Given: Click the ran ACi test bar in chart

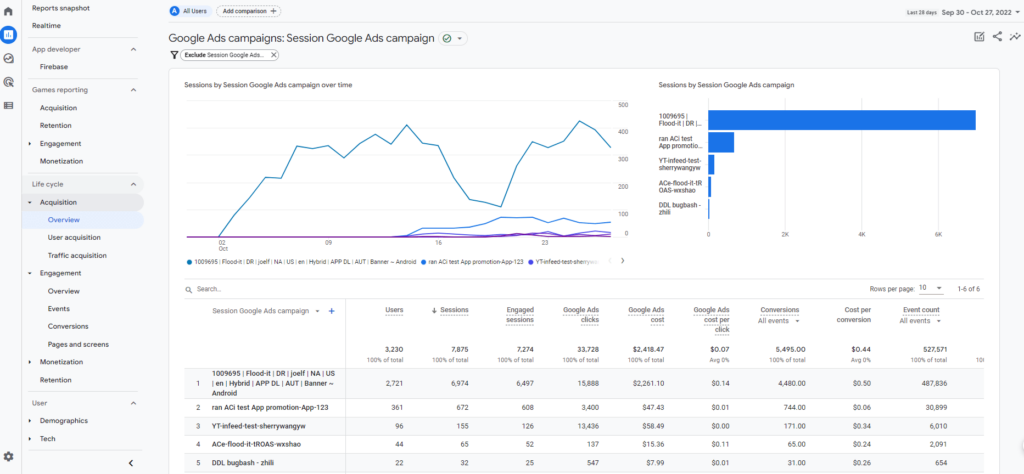Looking at the screenshot, I should [721, 142].
